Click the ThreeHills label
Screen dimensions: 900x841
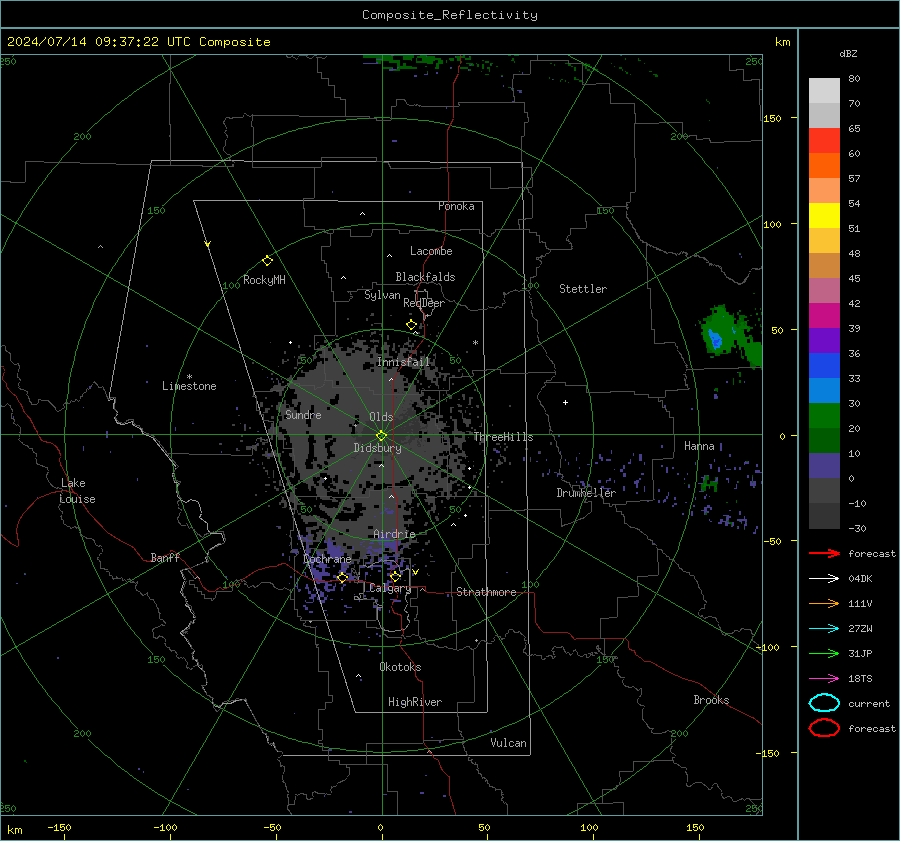(503, 437)
